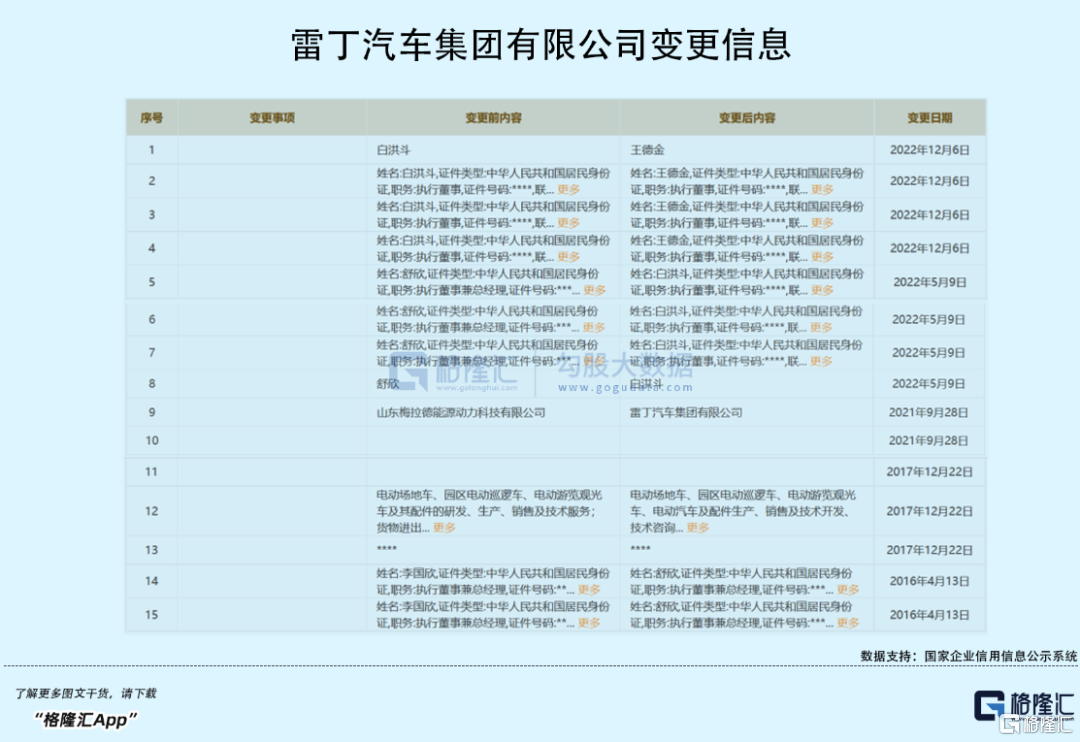Select 王德金 in row 1 after-change cell

pos(647,150)
